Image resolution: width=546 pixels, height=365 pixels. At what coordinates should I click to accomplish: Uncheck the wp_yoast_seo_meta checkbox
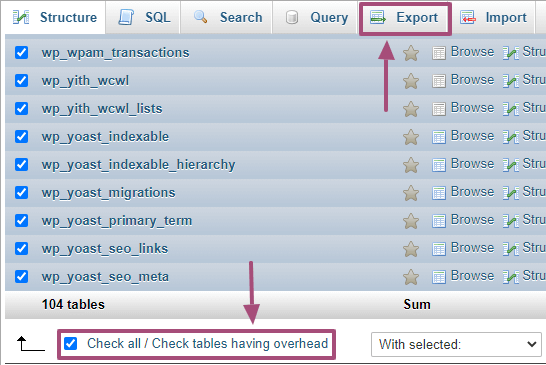(x=22, y=277)
